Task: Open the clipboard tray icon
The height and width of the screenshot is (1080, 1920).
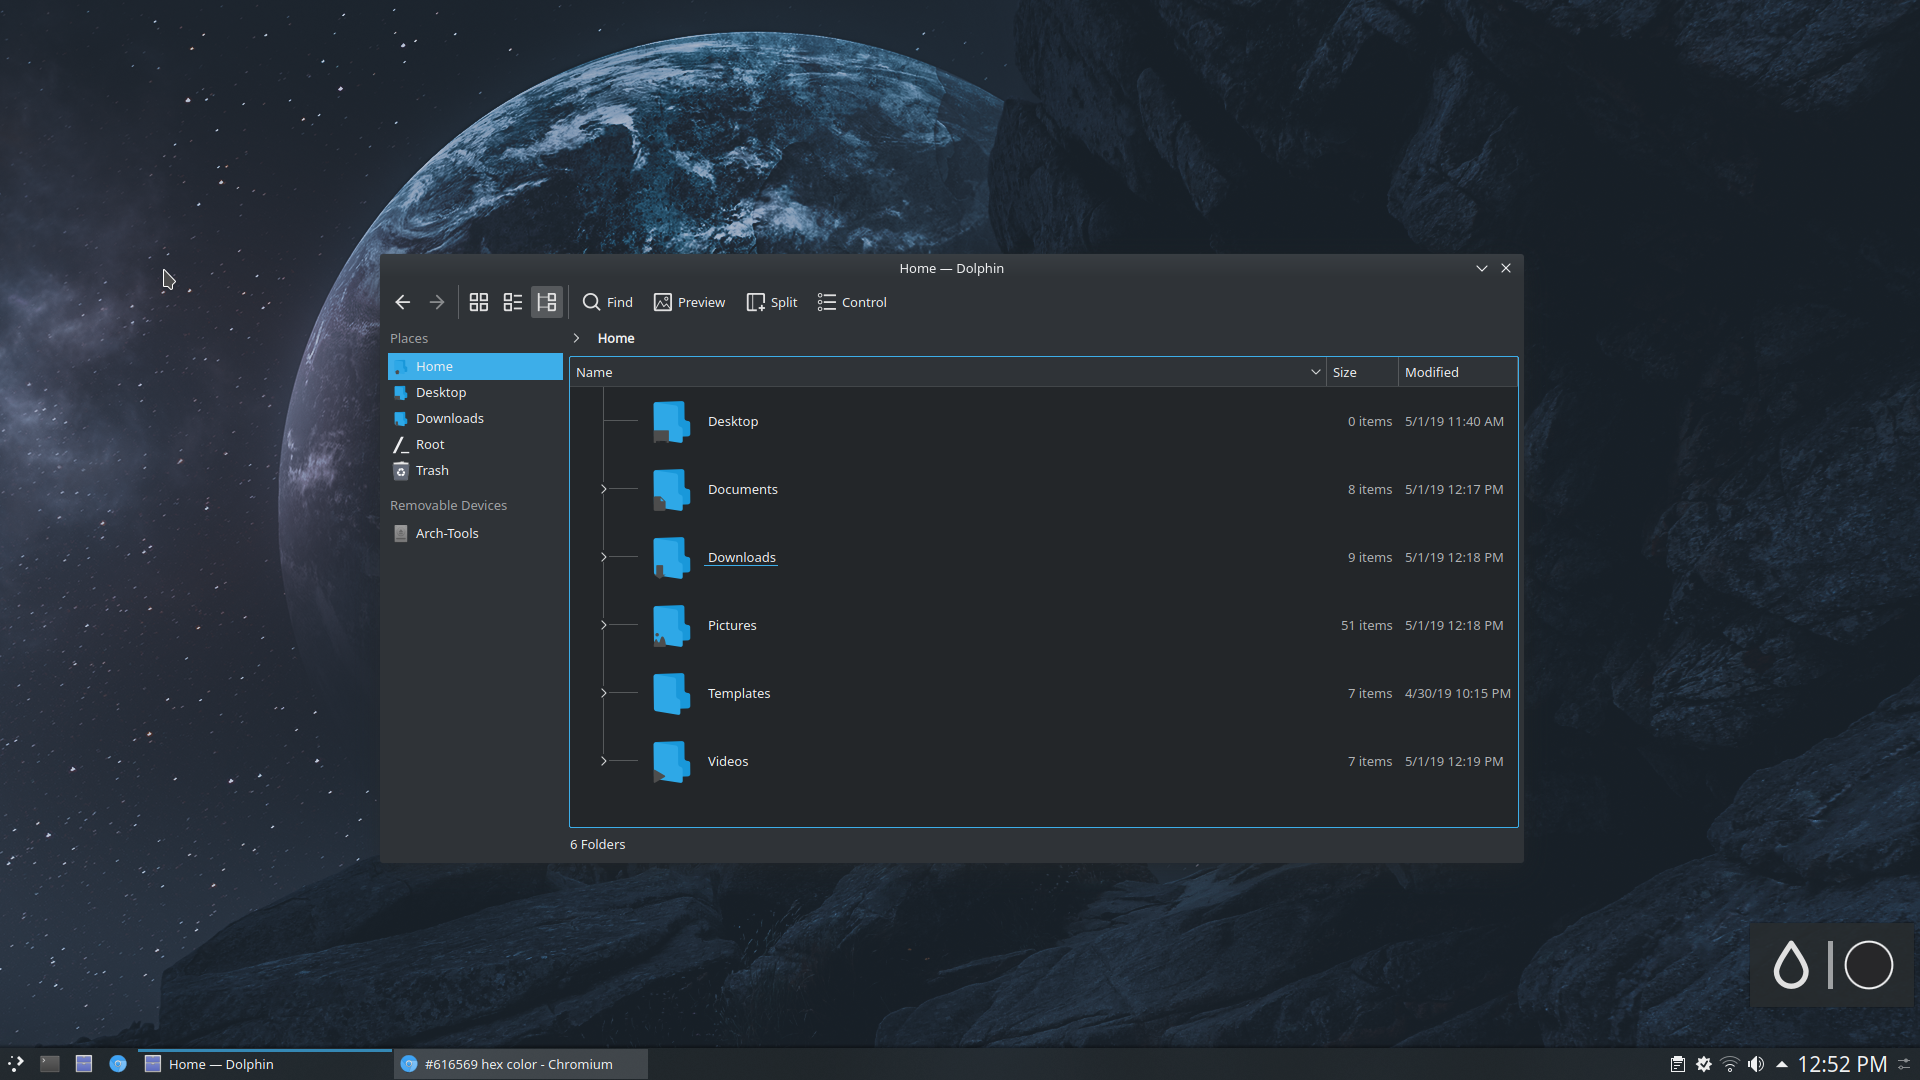Action: [x=1678, y=1064]
